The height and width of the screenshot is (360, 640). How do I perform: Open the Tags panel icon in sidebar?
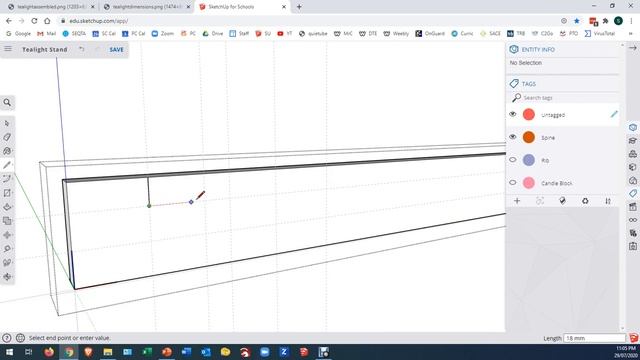633,193
